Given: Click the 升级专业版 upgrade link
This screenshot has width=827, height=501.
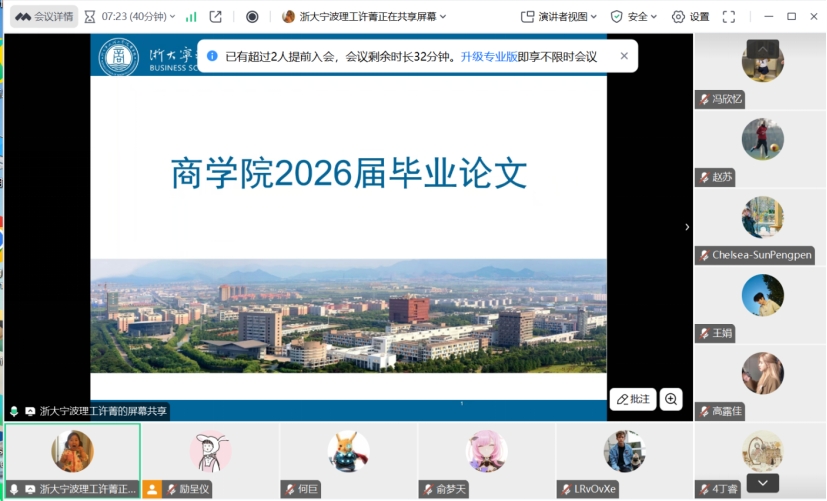Looking at the screenshot, I should coord(489,57).
